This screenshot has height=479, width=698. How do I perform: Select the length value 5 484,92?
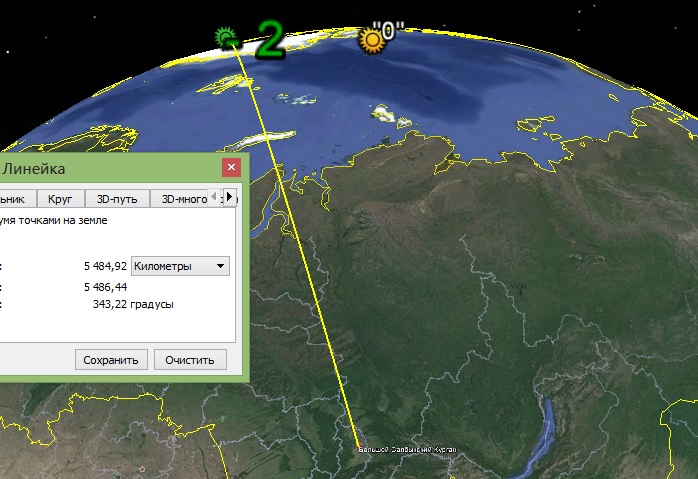tap(106, 266)
